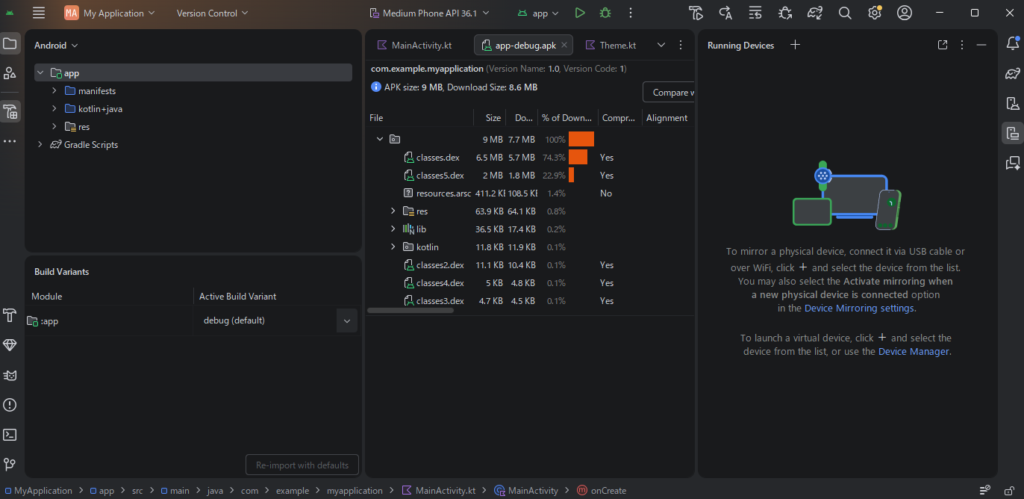Image resolution: width=1024 pixels, height=499 pixels.
Task: Open the Build hammer tool window
Action: [x=10, y=315]
